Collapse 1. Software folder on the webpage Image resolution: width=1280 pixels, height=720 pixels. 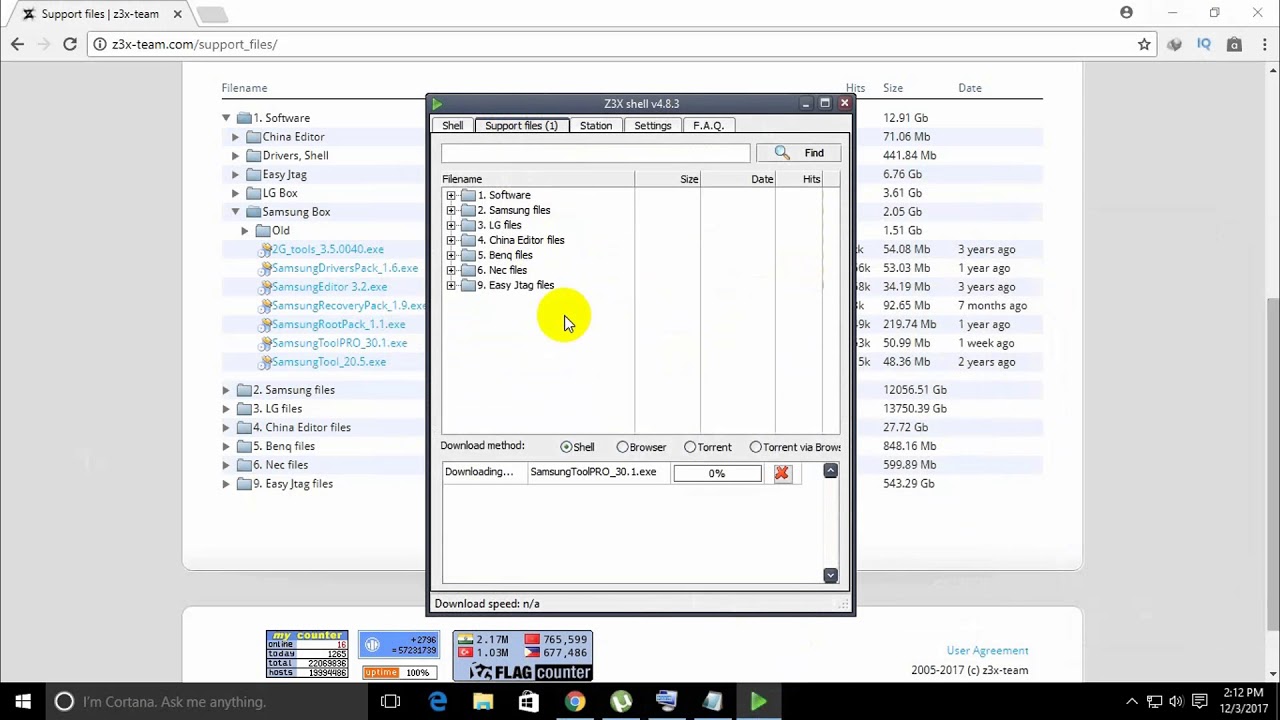point(226,118)
